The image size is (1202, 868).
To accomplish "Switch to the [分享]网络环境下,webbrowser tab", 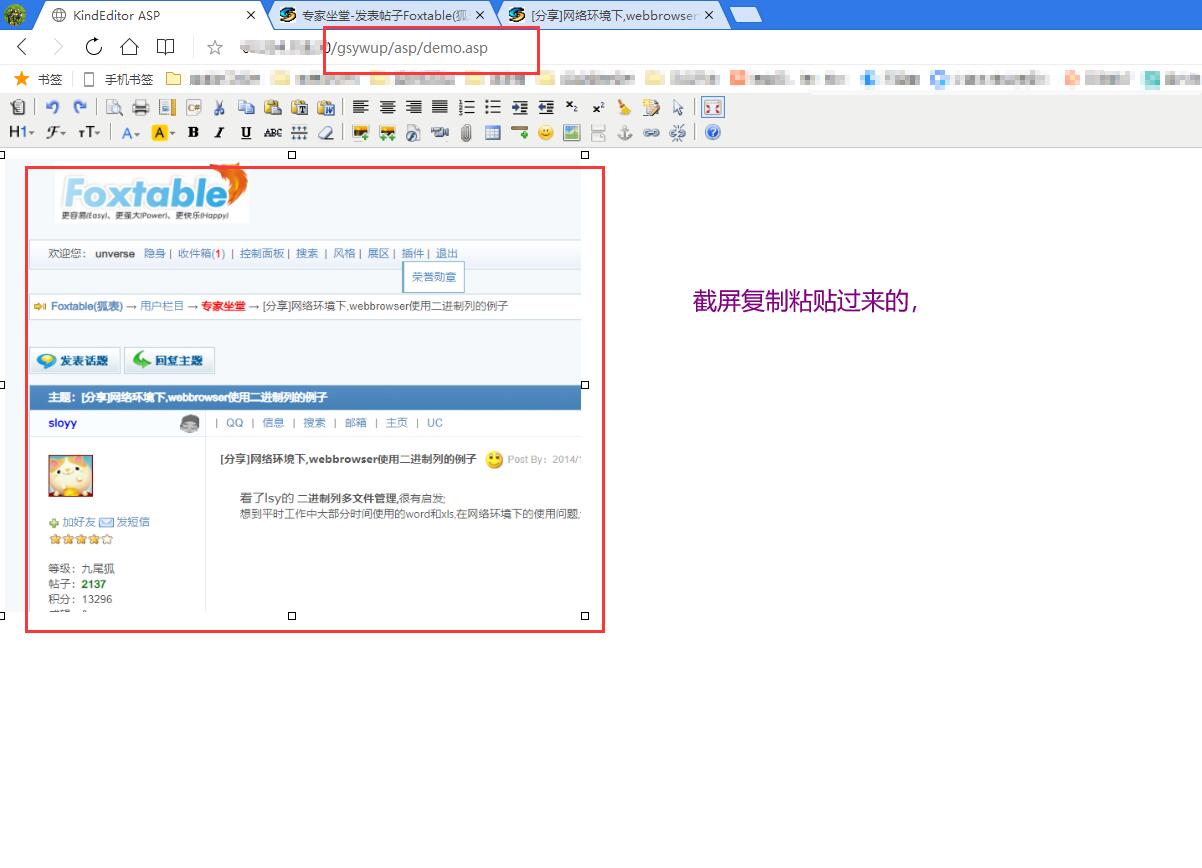I will coord(612,15).
